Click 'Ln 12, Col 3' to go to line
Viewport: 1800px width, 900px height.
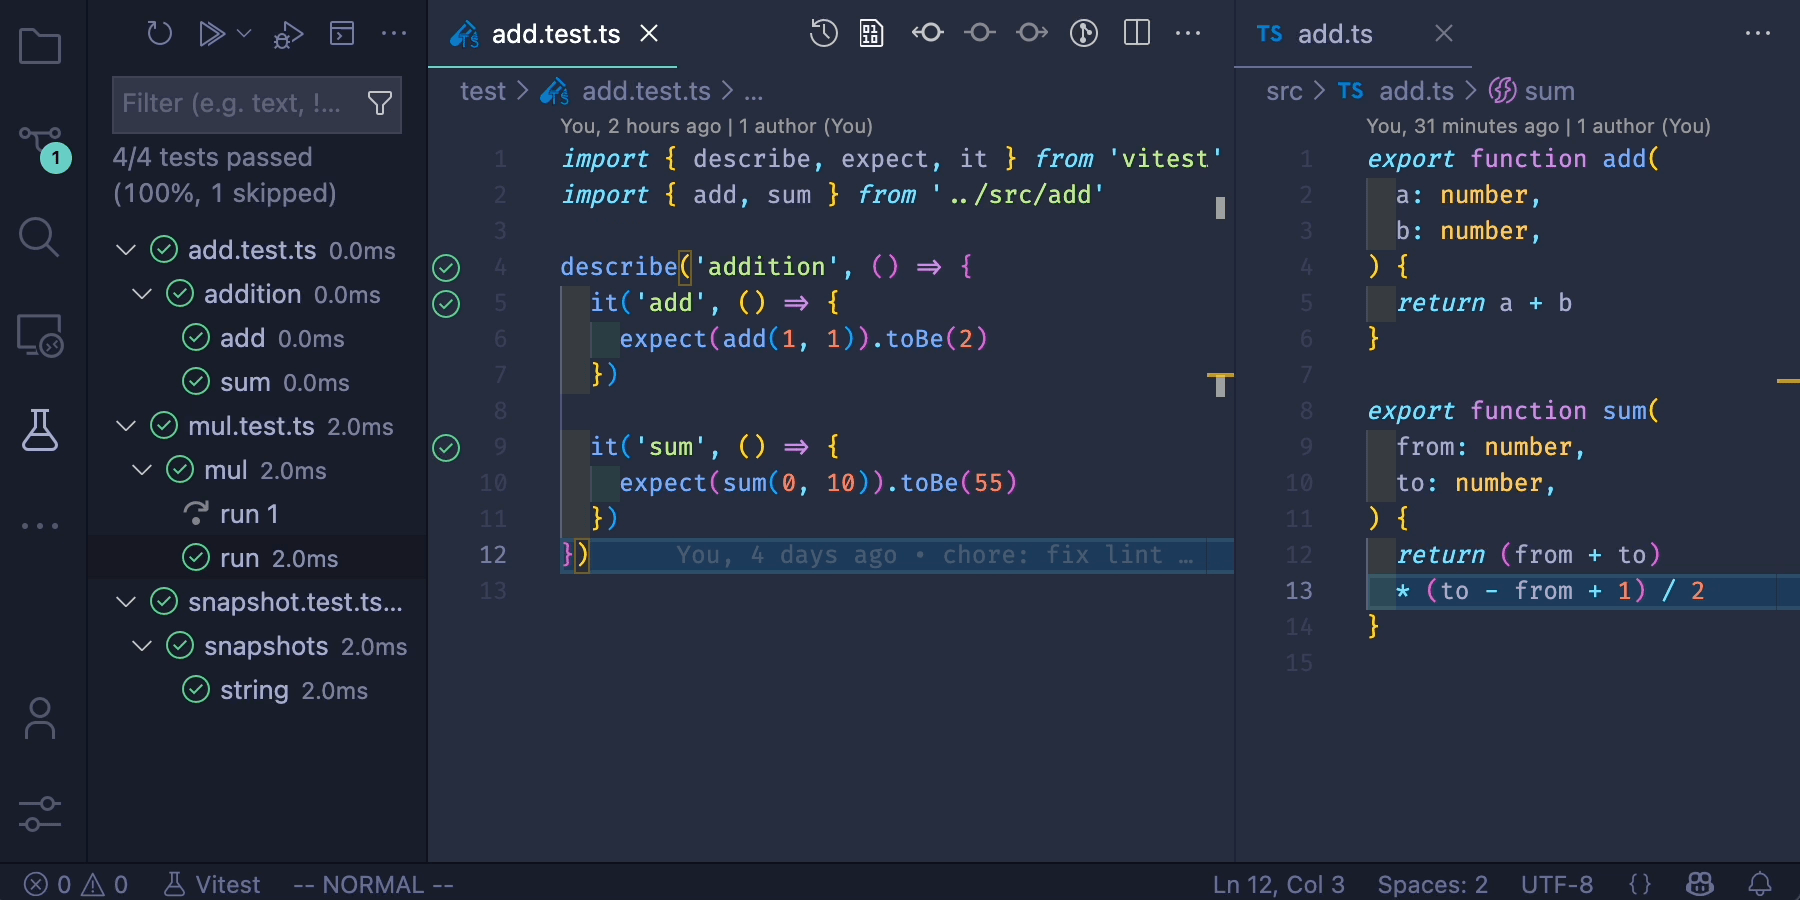click(1278, 884)
